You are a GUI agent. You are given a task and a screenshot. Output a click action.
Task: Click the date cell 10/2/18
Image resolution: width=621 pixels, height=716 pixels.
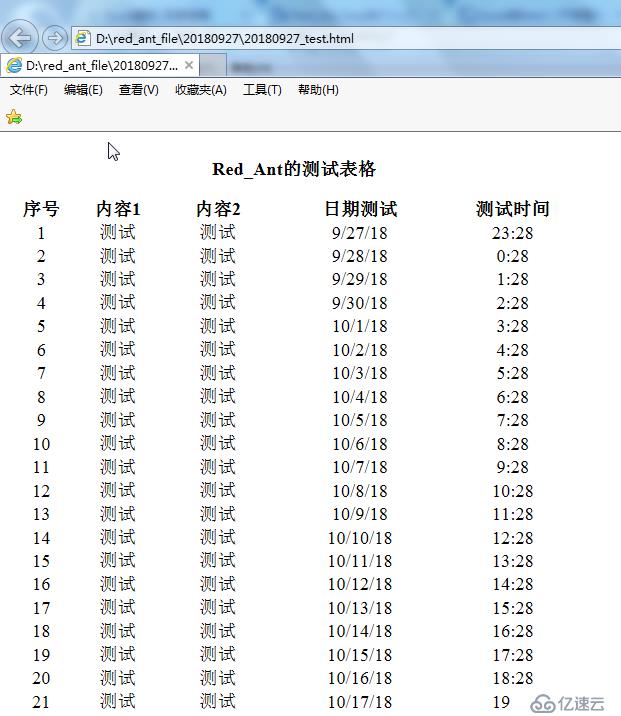point(360,350)
